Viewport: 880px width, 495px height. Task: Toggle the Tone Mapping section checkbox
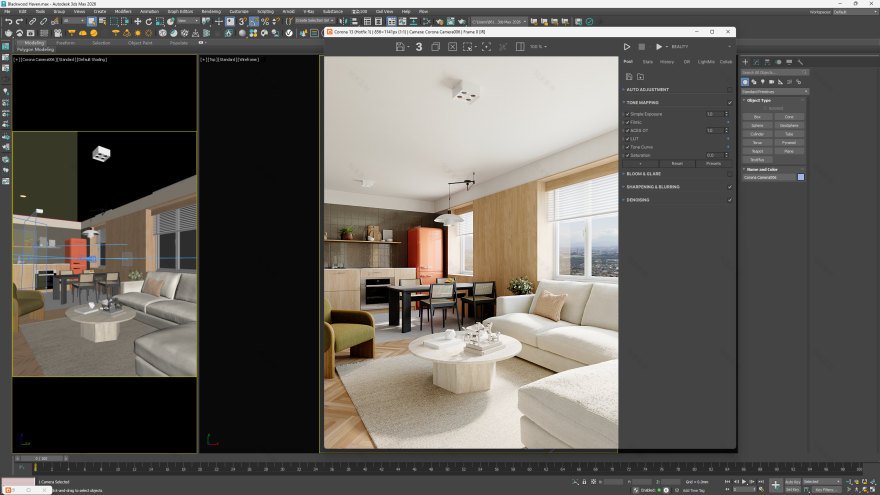730,103
